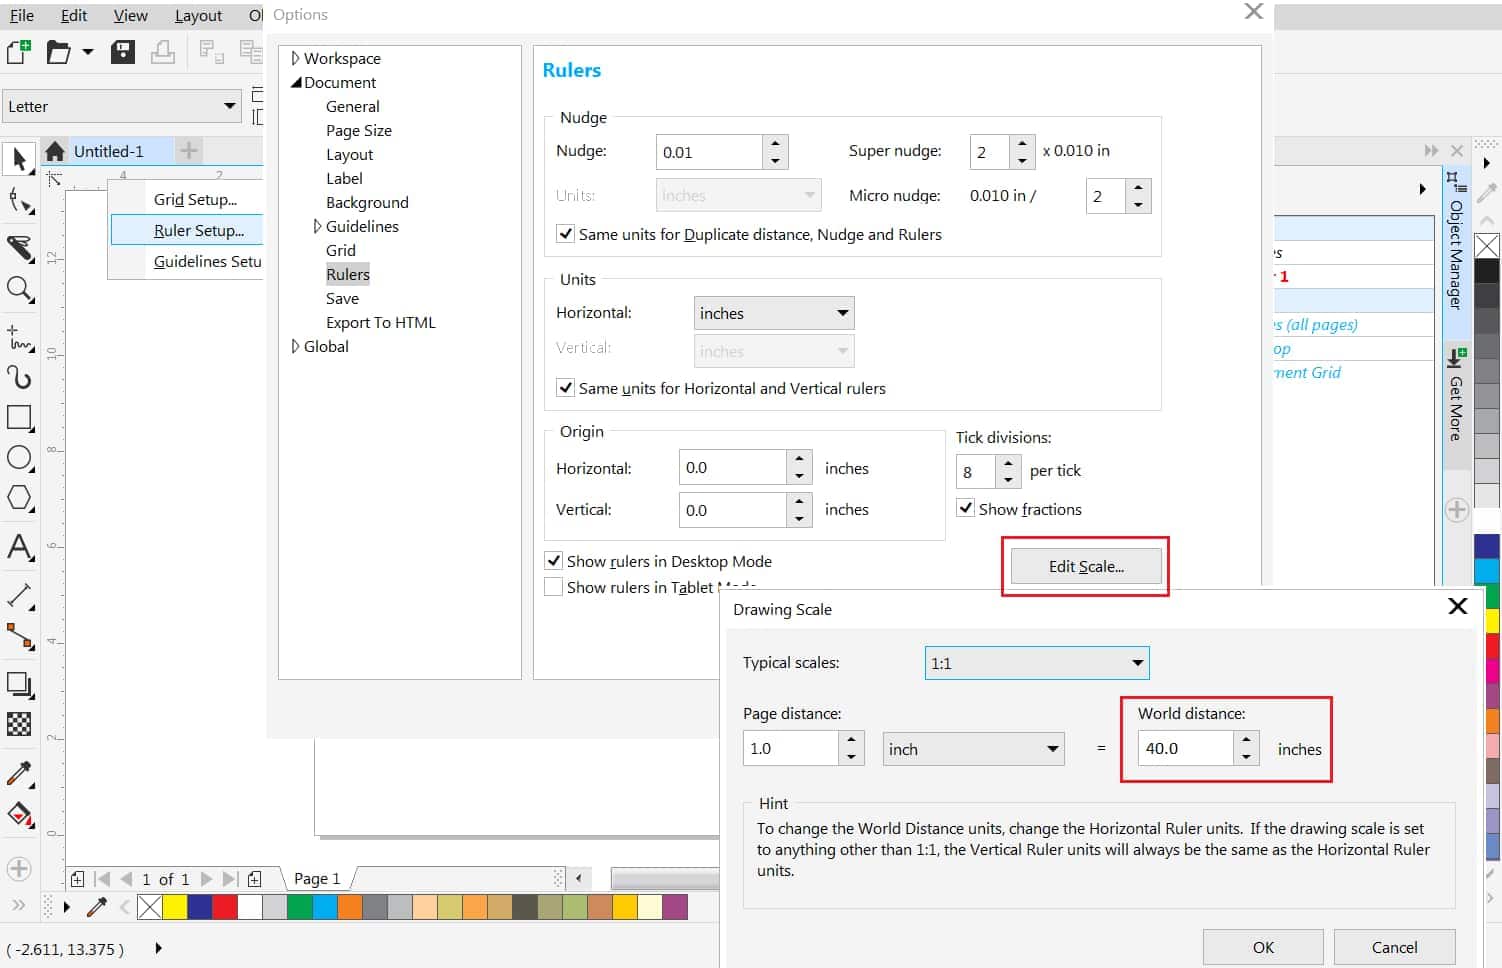Select the Polygon tool

click(x=19, y=498)
